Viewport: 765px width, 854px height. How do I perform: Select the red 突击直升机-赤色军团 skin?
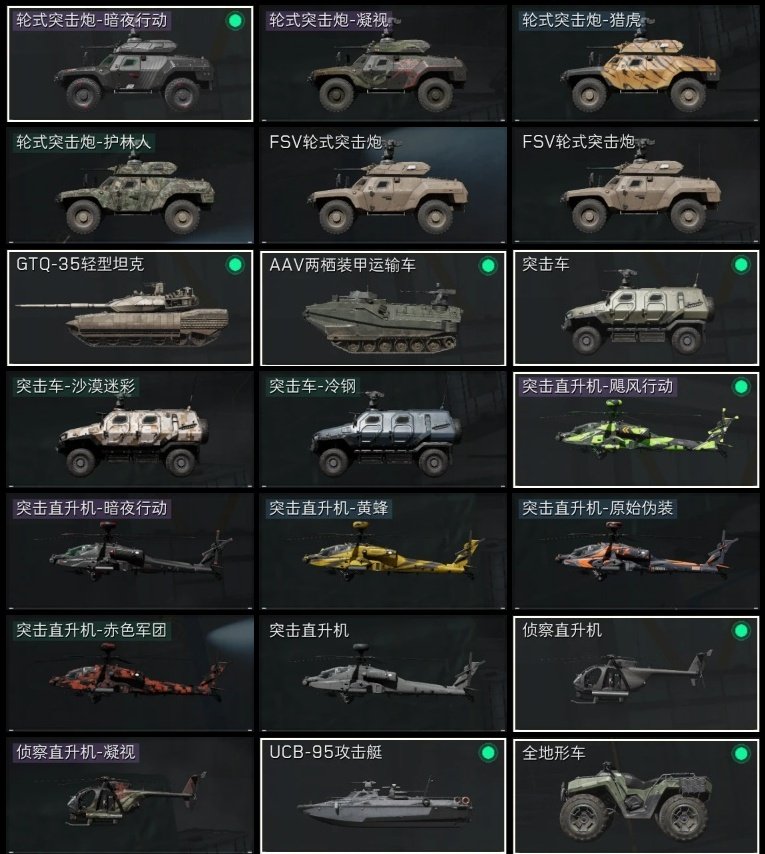point(130,674)
